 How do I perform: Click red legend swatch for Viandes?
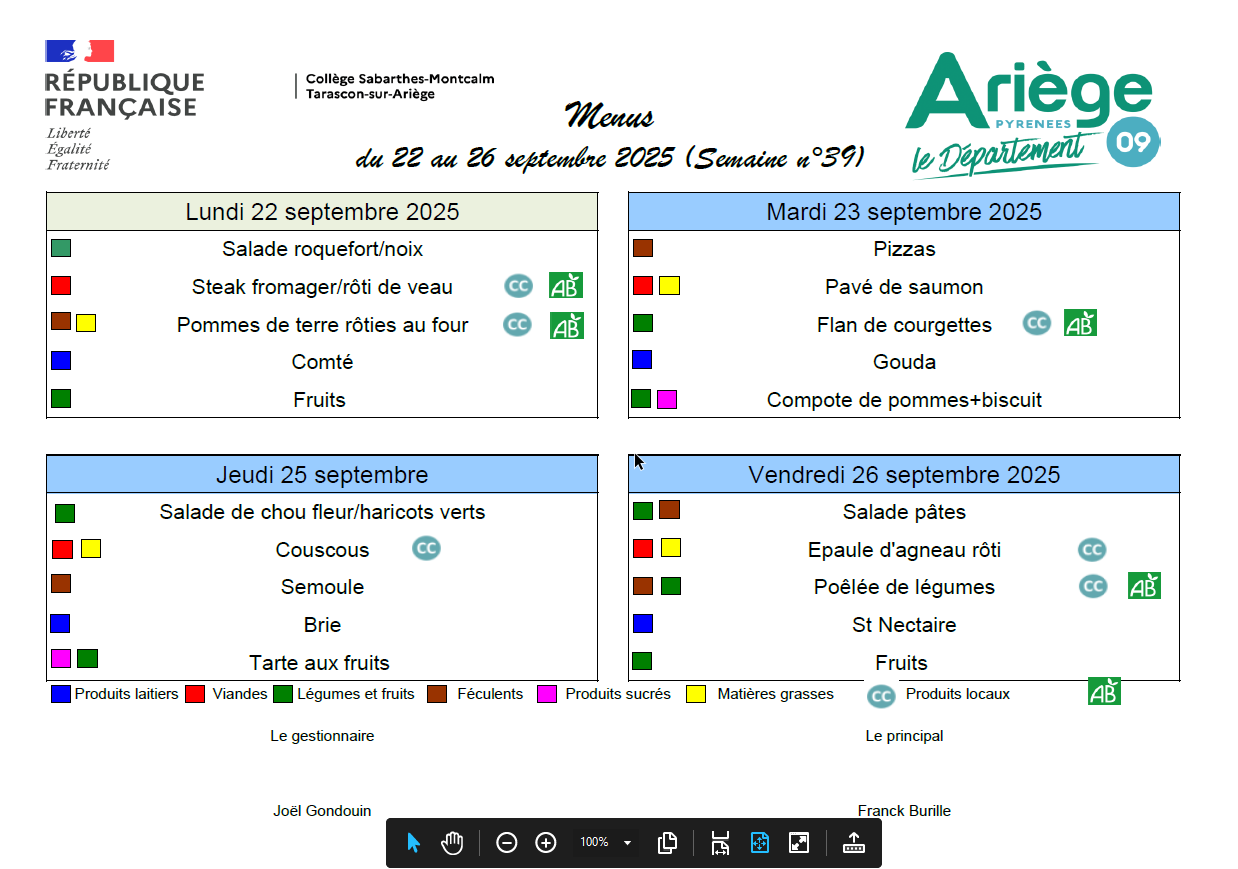tap(196, 694)
